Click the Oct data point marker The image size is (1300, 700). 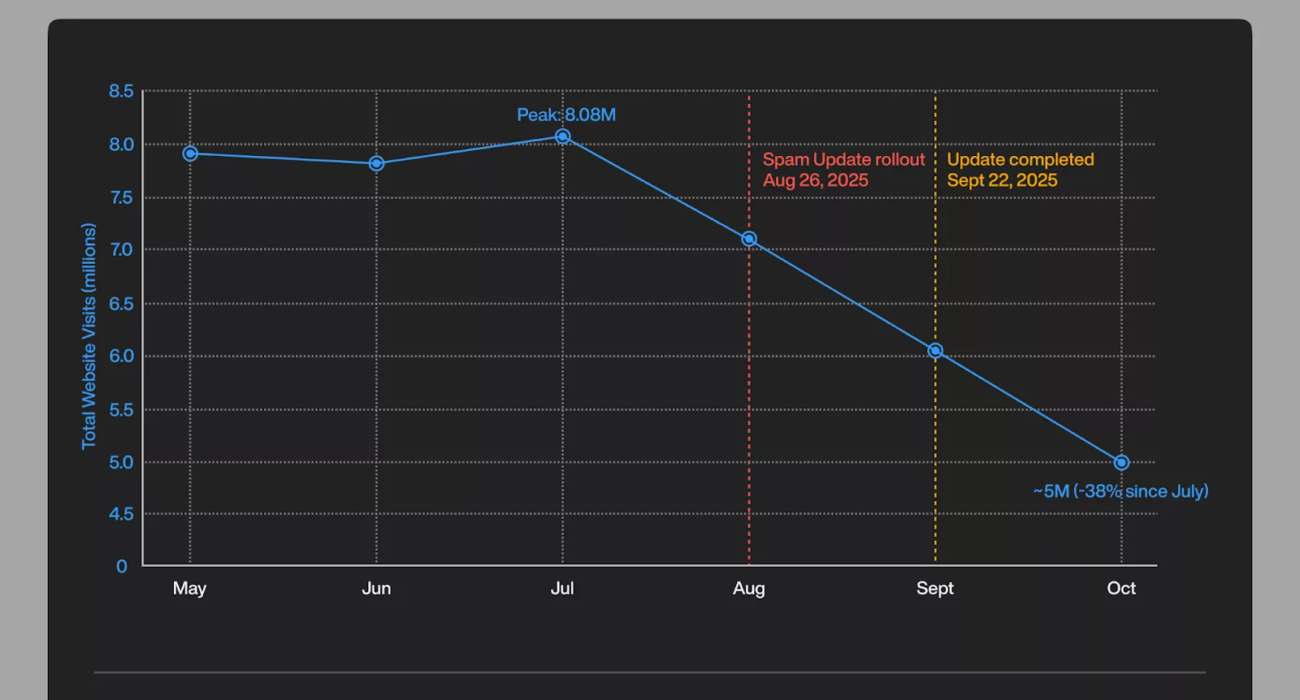[1121, 462]
